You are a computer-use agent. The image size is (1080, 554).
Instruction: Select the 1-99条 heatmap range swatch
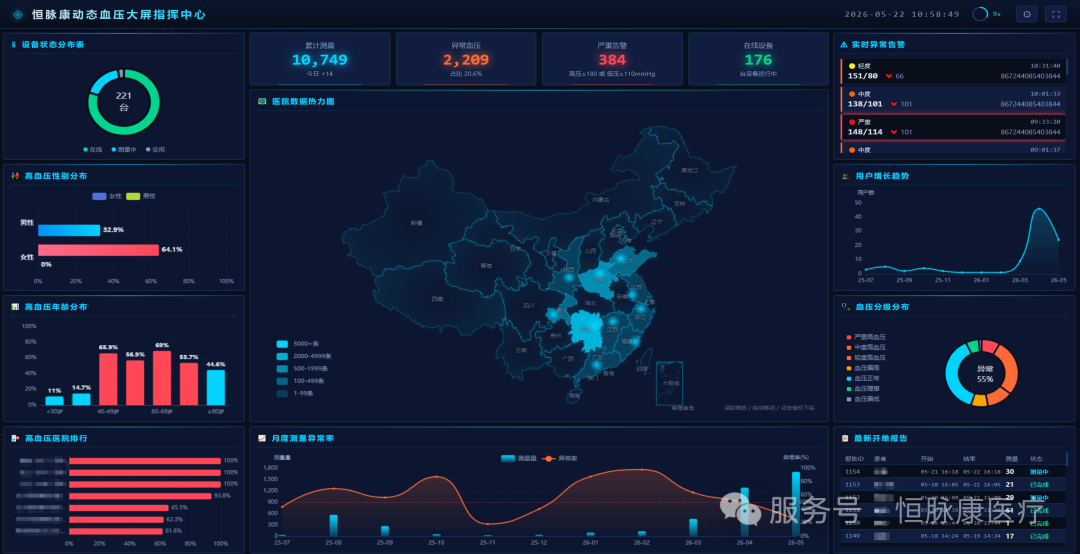[x=282, y=393]
